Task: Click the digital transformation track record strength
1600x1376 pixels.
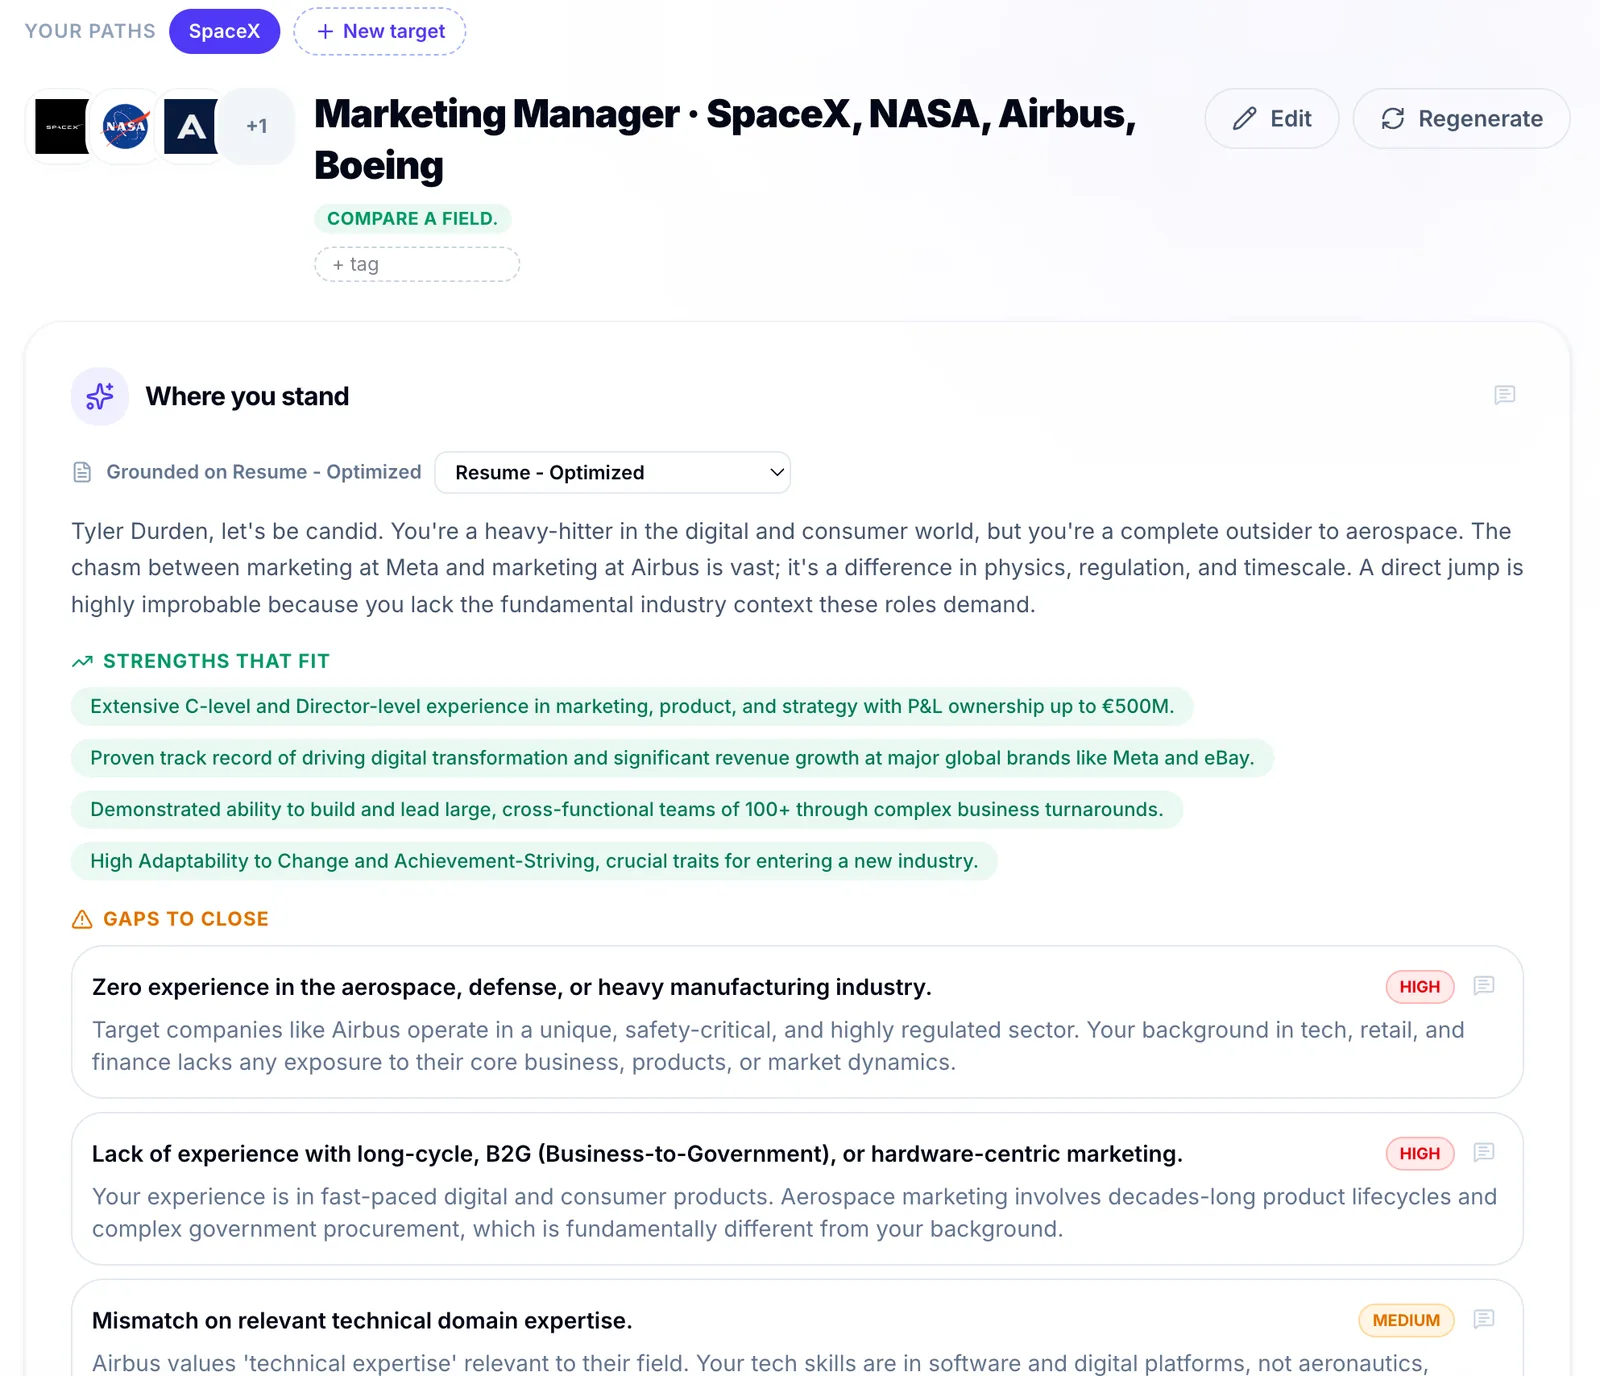Action: (672, 758)
